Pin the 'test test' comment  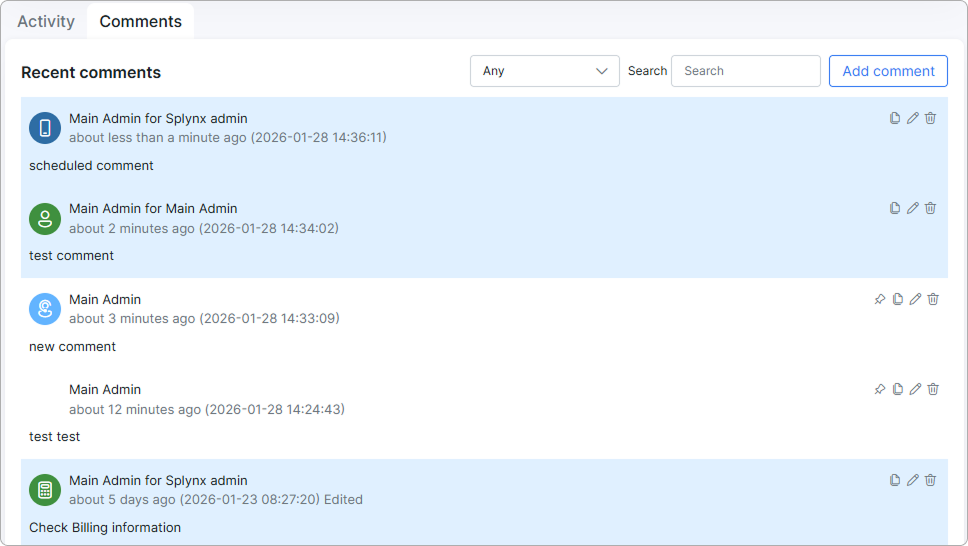point(880,389)
